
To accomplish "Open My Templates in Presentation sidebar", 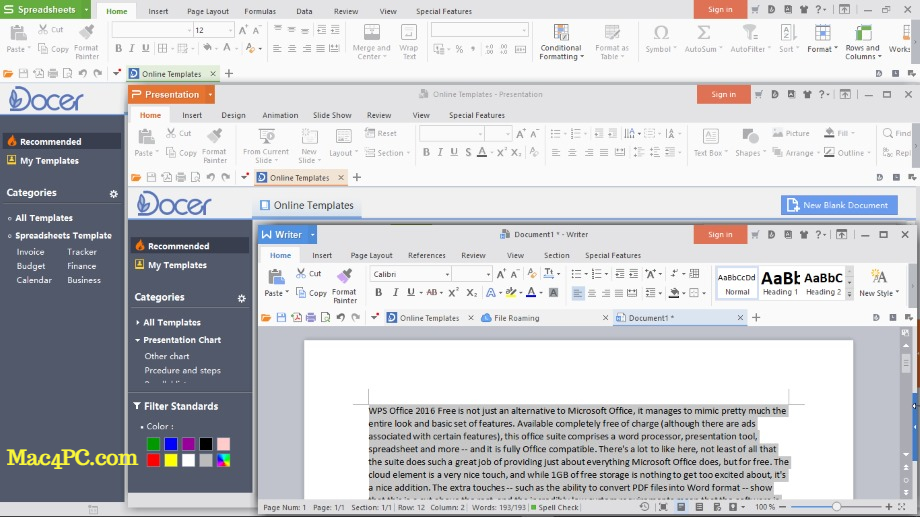I will [177, 265].
